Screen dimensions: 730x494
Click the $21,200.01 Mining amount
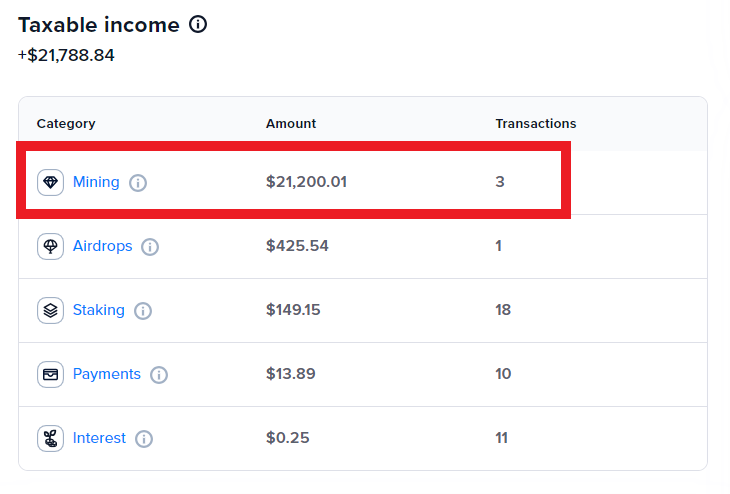coord(306,182)
